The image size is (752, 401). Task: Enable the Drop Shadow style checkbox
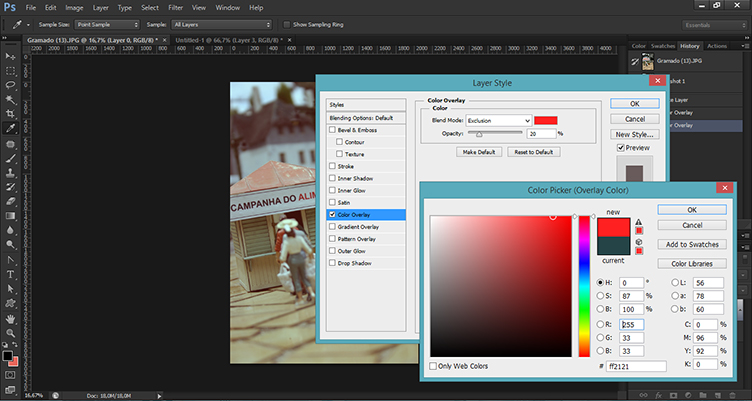(x=333, y=262)
